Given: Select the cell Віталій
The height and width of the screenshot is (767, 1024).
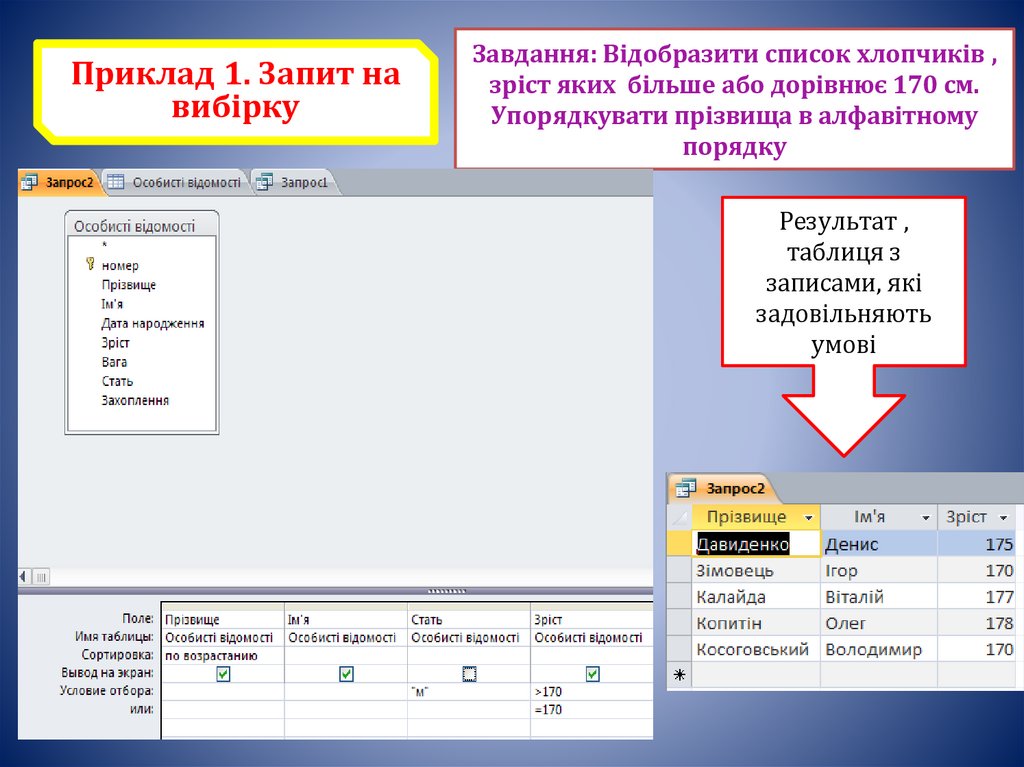Looking at the screenshot, I should (879, 596).
